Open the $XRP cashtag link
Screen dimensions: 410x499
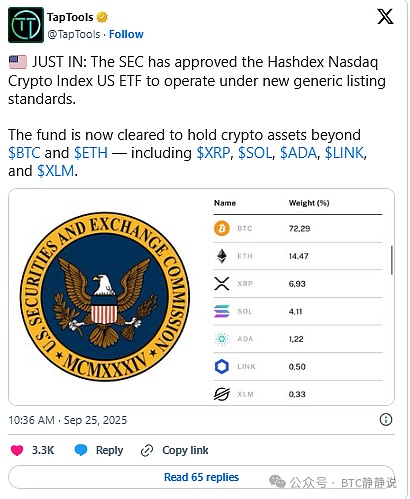point(213,153)
